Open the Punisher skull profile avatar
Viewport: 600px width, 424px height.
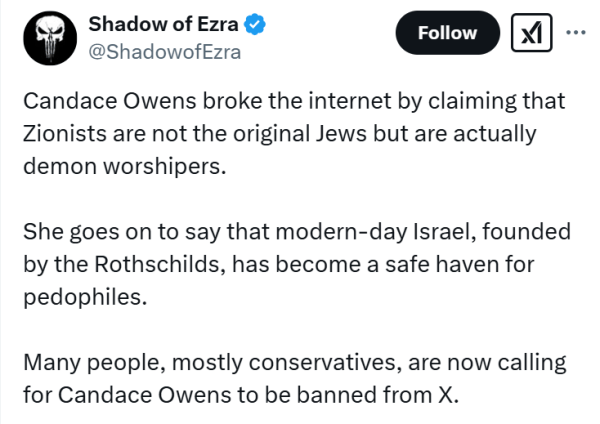coord(50,38)
